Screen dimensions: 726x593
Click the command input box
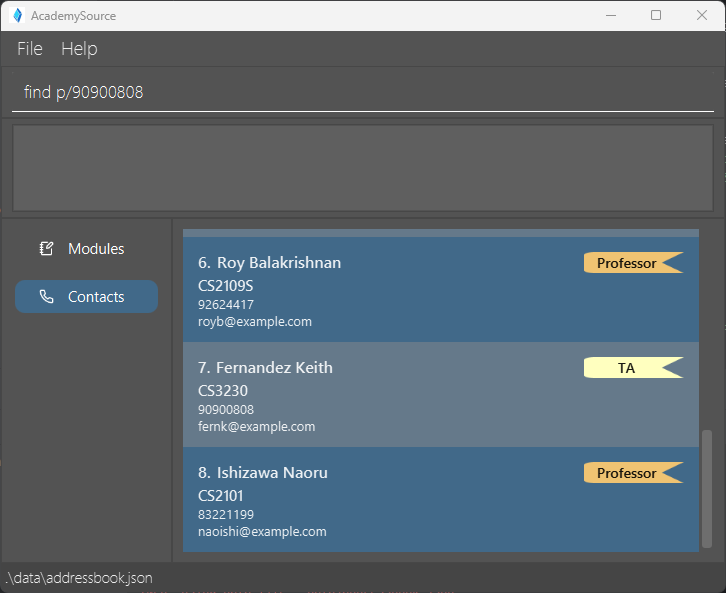(x=362, y=92)
